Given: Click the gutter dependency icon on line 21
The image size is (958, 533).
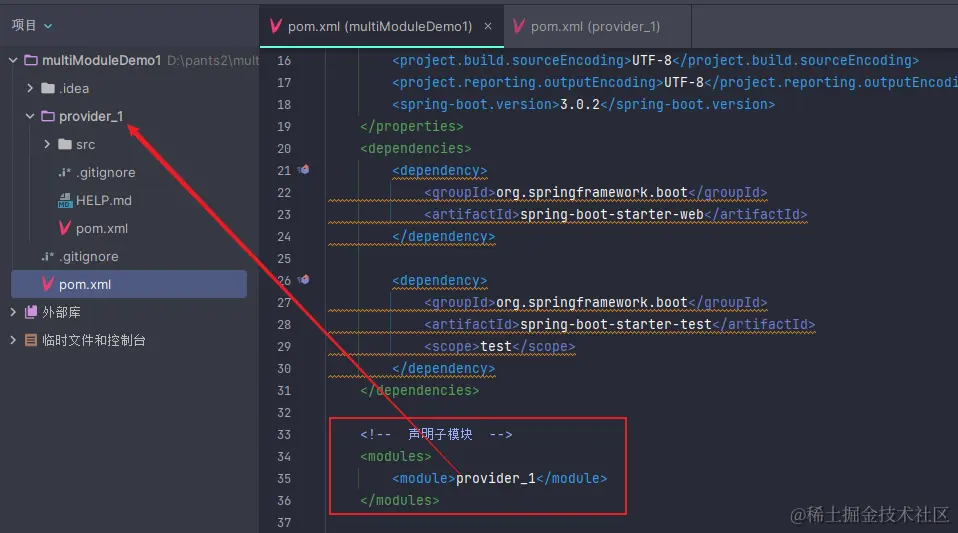Looking at the screenshot, I should [x=304, y=170].
